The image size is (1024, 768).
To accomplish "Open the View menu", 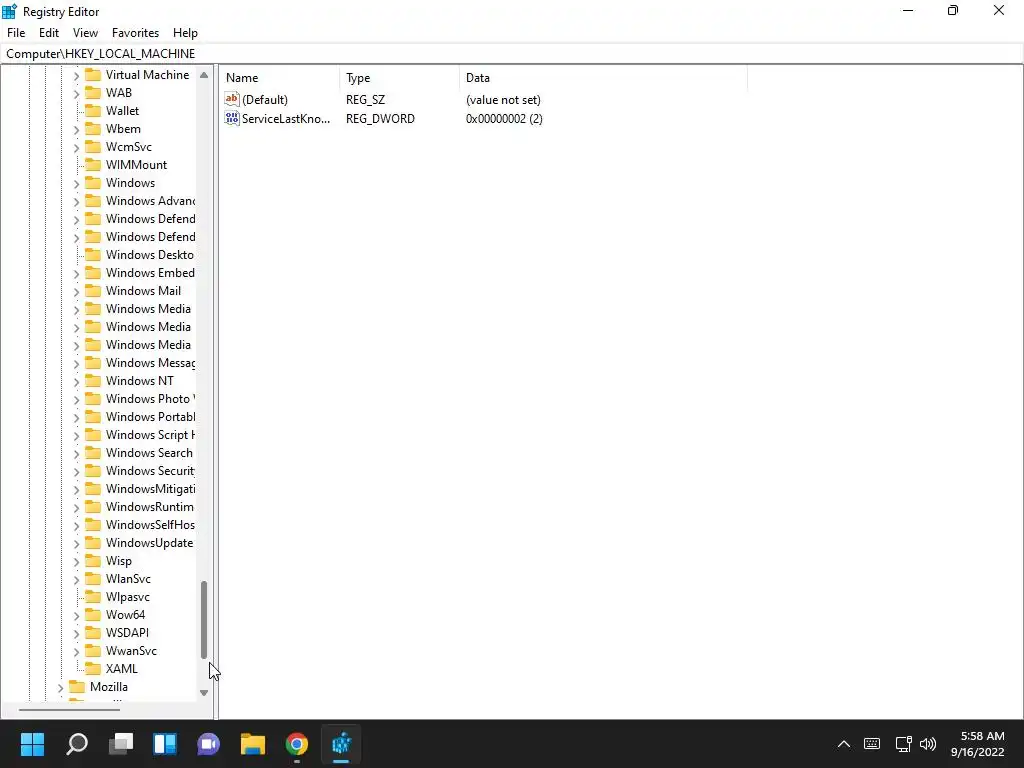I will (x=85, y=33).
